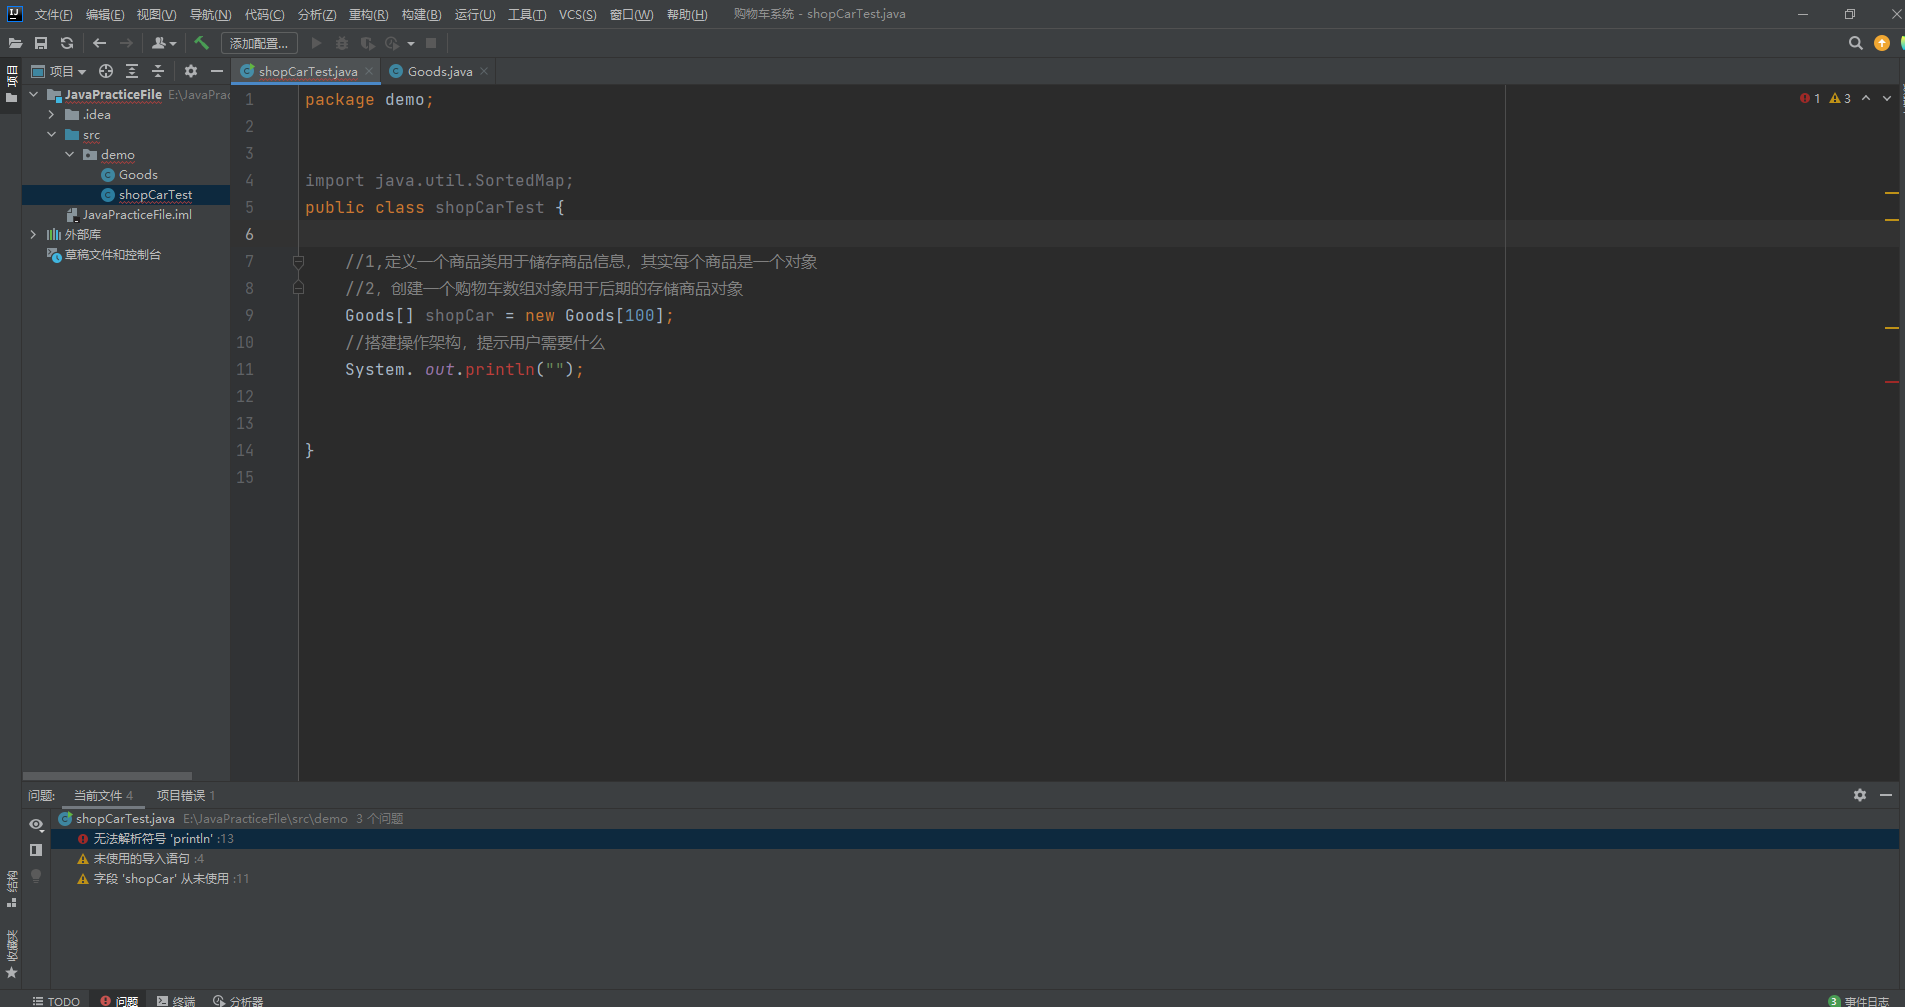Open Search Everywhere magnifier
Viewport: 1905px width, 1007px height.
(1856, 43)
